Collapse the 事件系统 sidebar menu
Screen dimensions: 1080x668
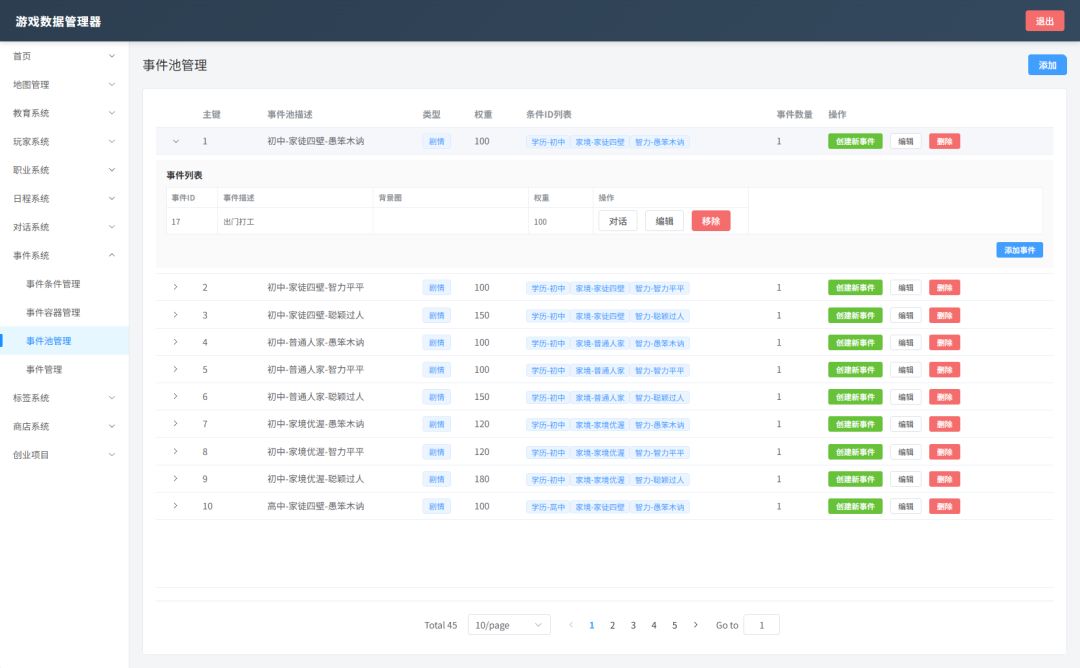(x=64, y=255)
